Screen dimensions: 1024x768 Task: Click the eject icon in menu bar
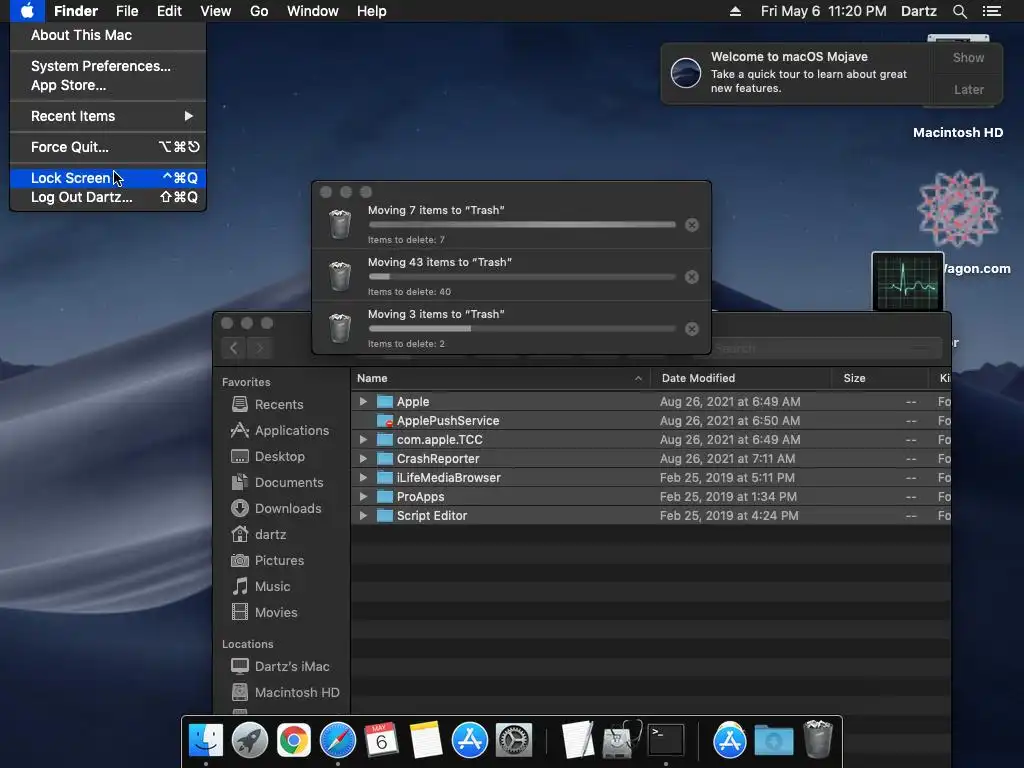coord(735,11)
